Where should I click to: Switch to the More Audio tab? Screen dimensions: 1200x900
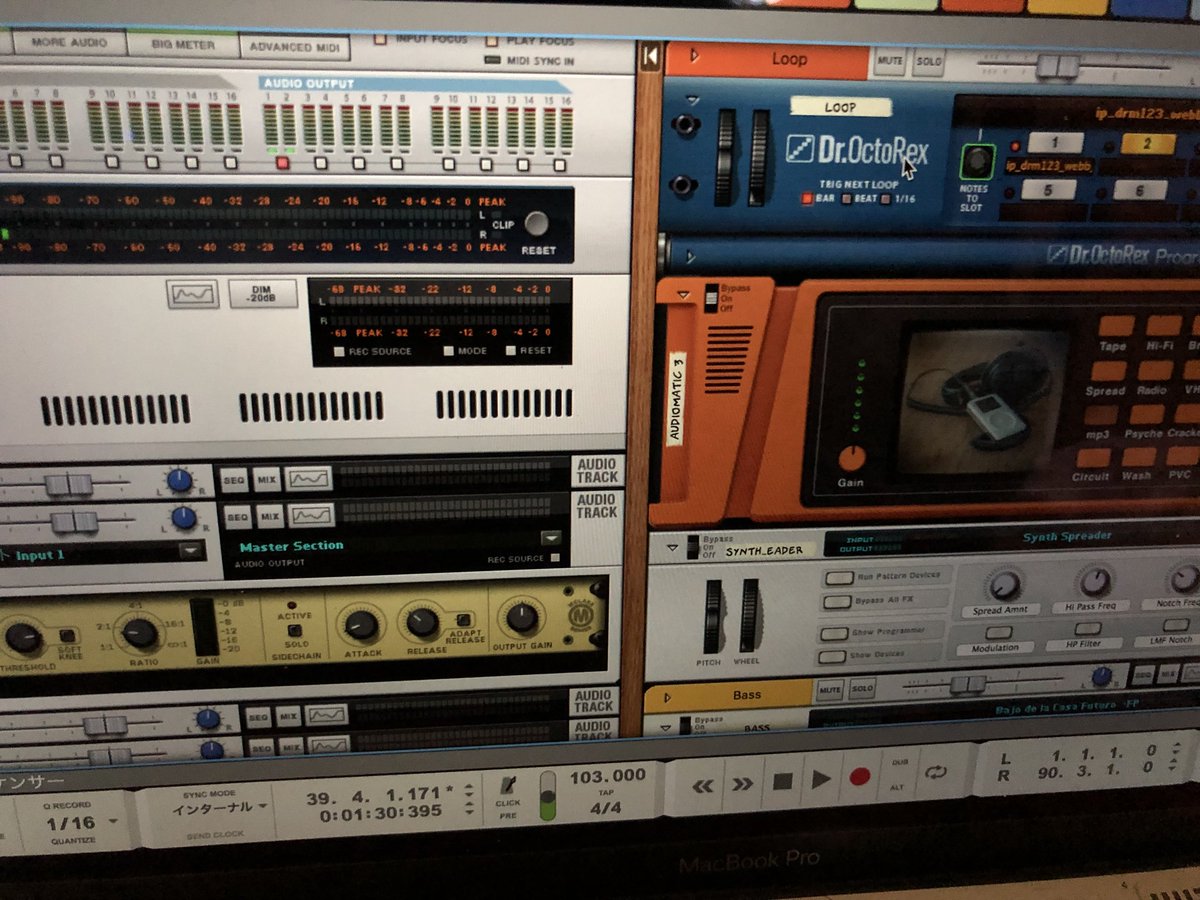(x=68, y=43)
